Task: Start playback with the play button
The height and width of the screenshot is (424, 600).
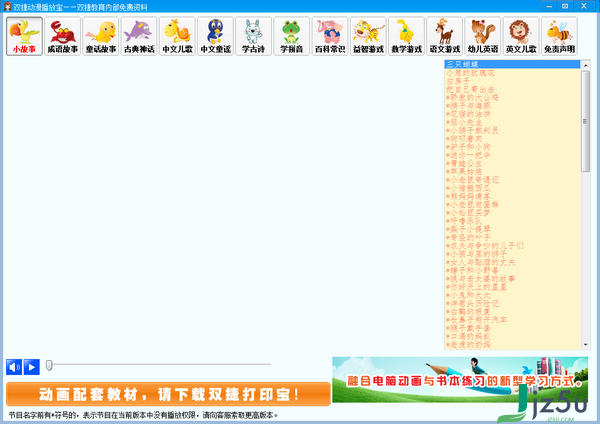Action: [32, 367]
